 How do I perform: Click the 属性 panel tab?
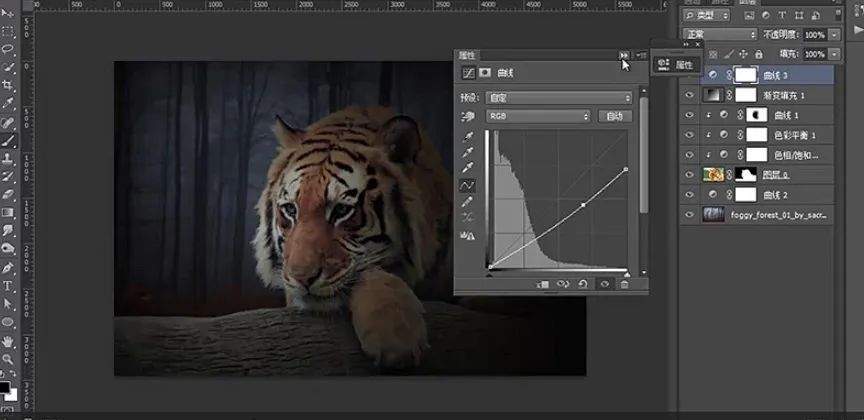[x=468, y=54]
